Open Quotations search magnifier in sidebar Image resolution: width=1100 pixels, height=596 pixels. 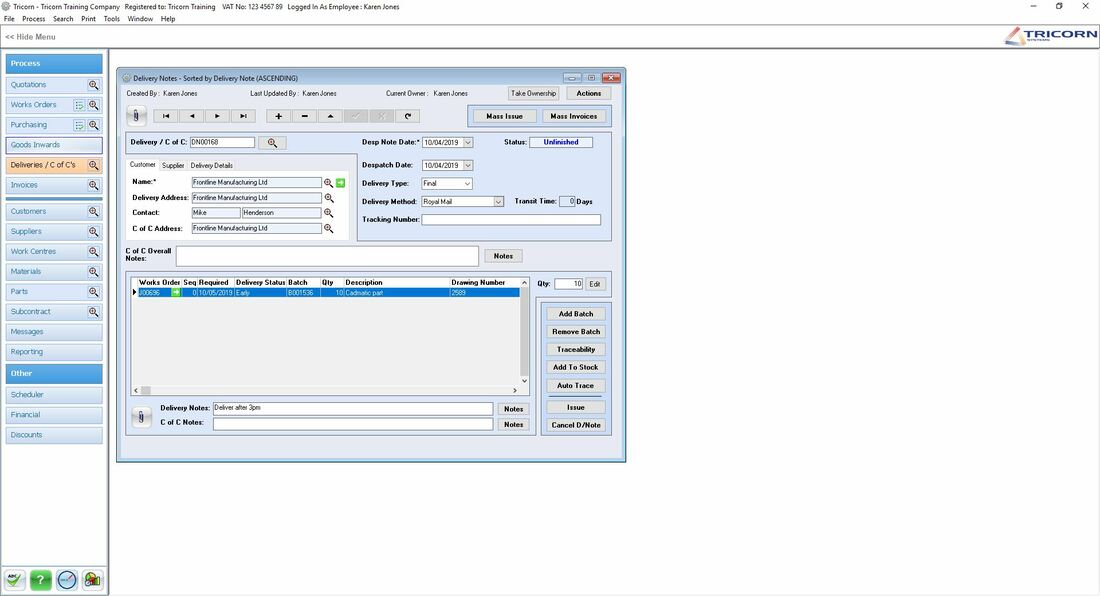[93, 85]
